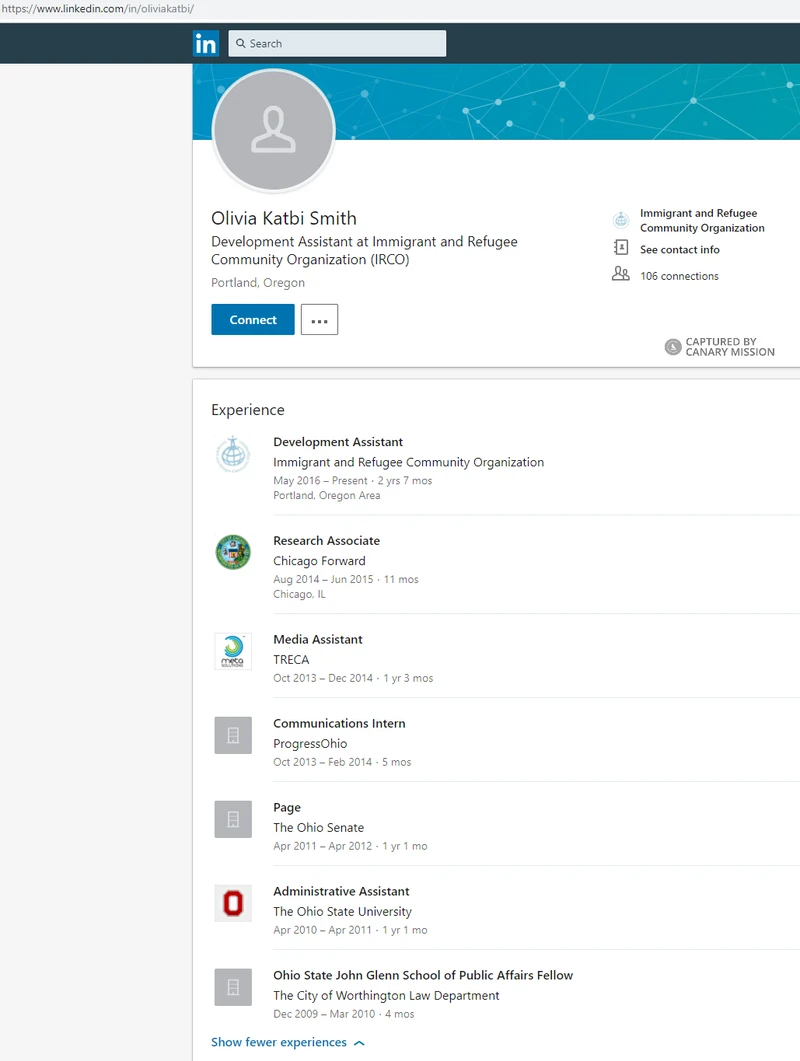Click the TRECA meta solutions logo
Viewport: 800px width, 1061px height.
tap(233, 651)
